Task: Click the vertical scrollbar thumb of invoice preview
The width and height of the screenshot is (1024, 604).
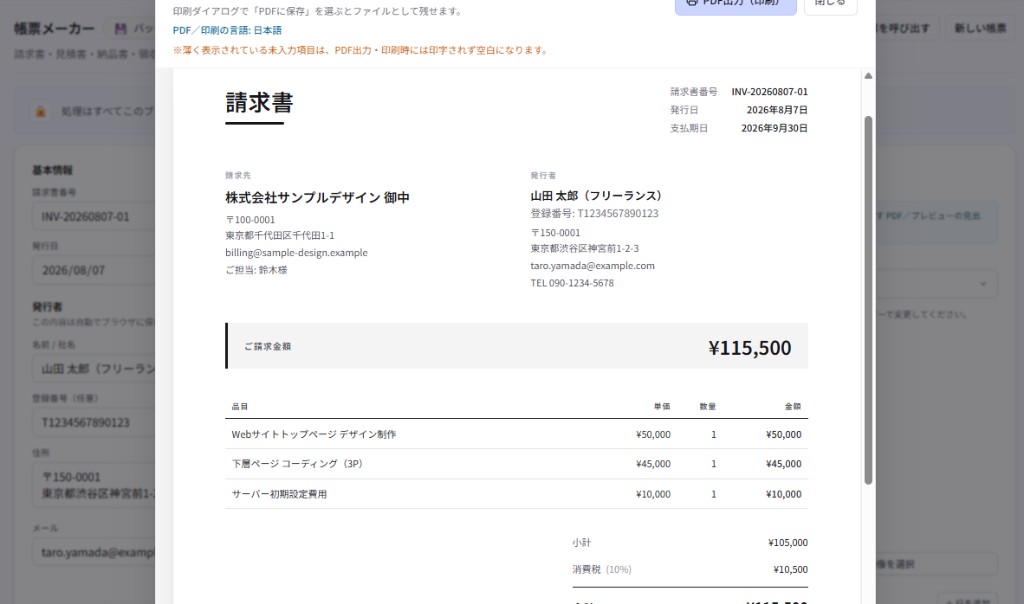Action: pos(868,300)
